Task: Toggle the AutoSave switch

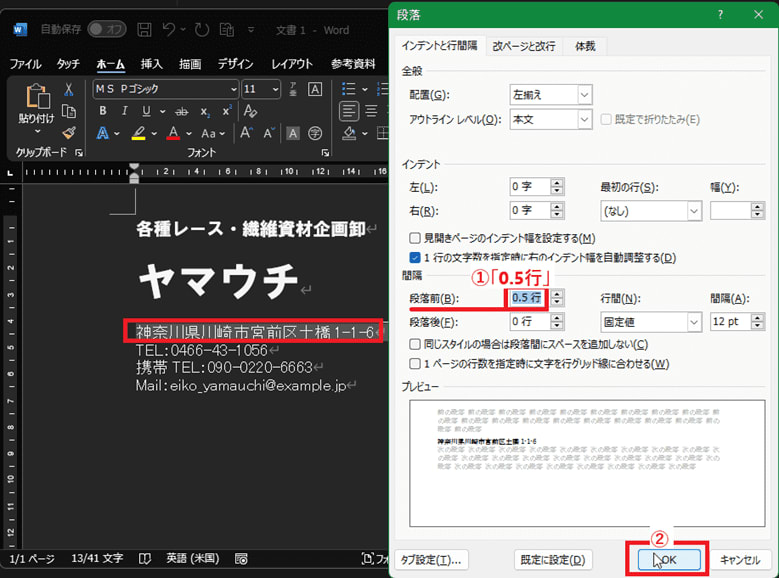Action: [x=106, y=29]
